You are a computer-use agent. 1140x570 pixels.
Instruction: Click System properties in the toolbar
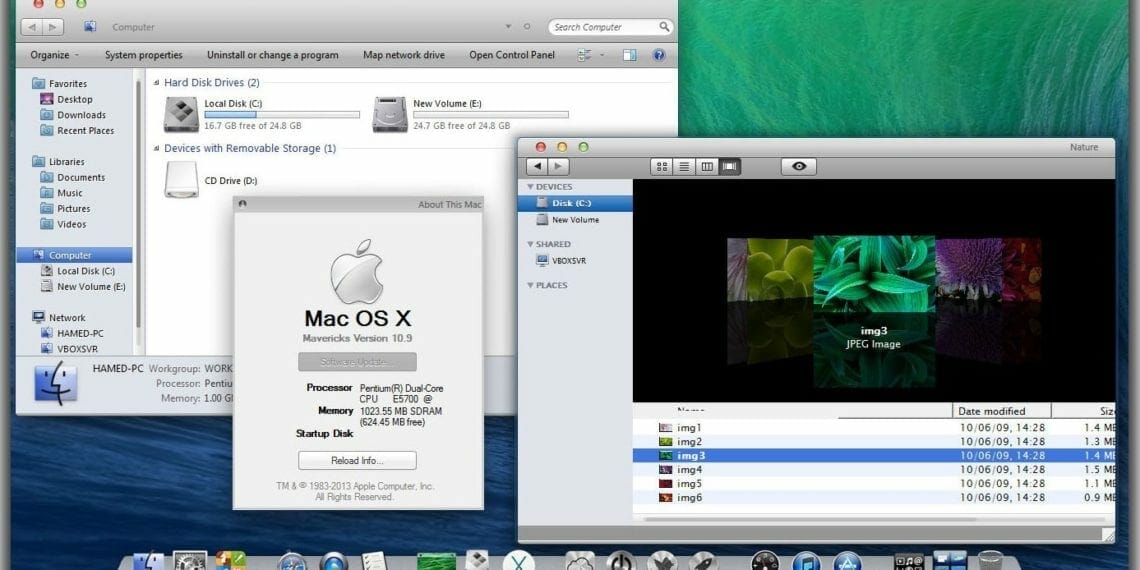coord(144,55)
